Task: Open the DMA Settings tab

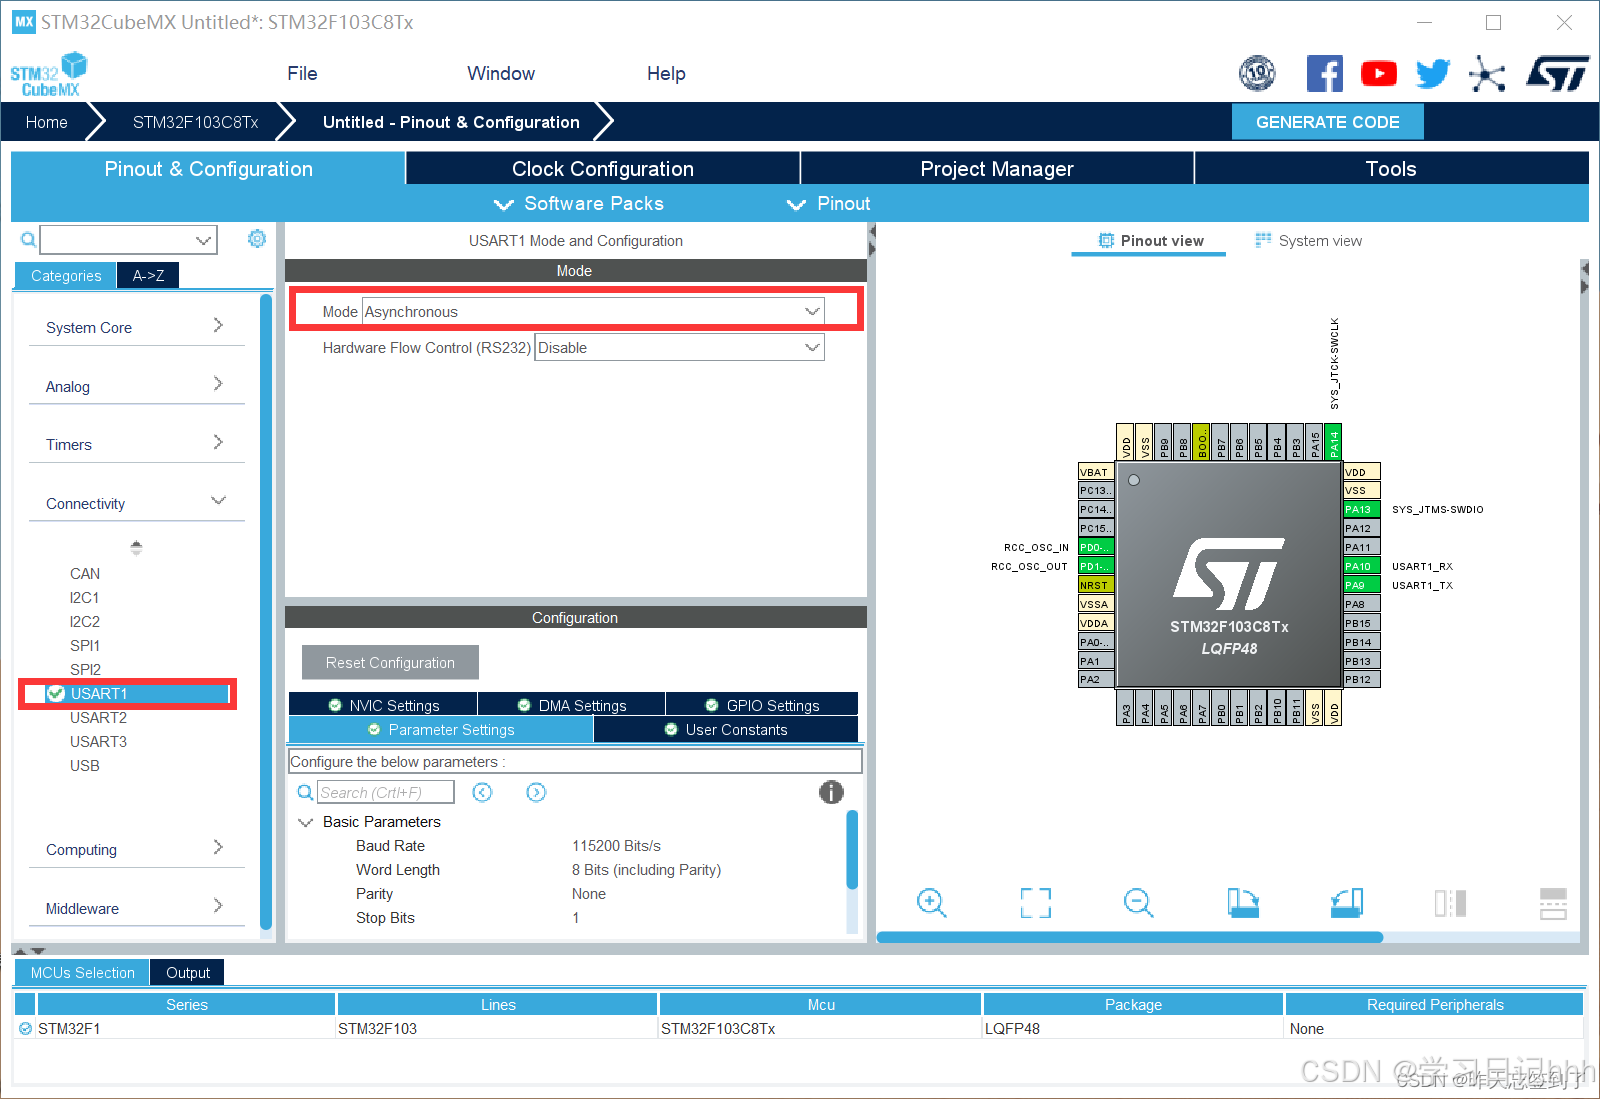Action: pyautogui.click(x=571, y=705)
